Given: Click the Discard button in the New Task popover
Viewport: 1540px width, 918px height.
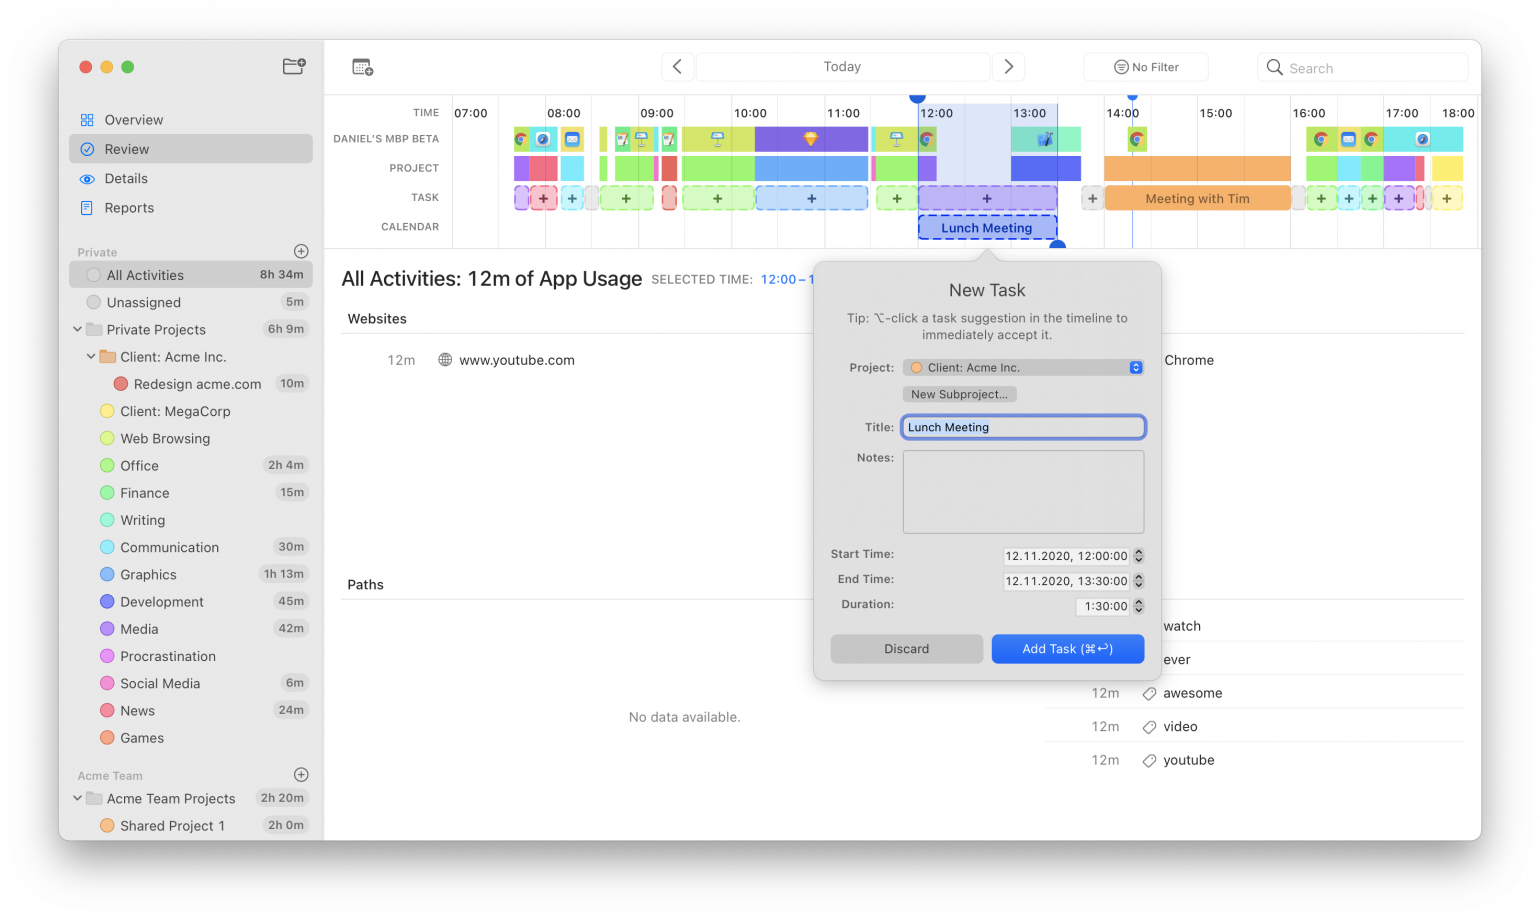Looking at the screenshot, I should coord(906,649).
